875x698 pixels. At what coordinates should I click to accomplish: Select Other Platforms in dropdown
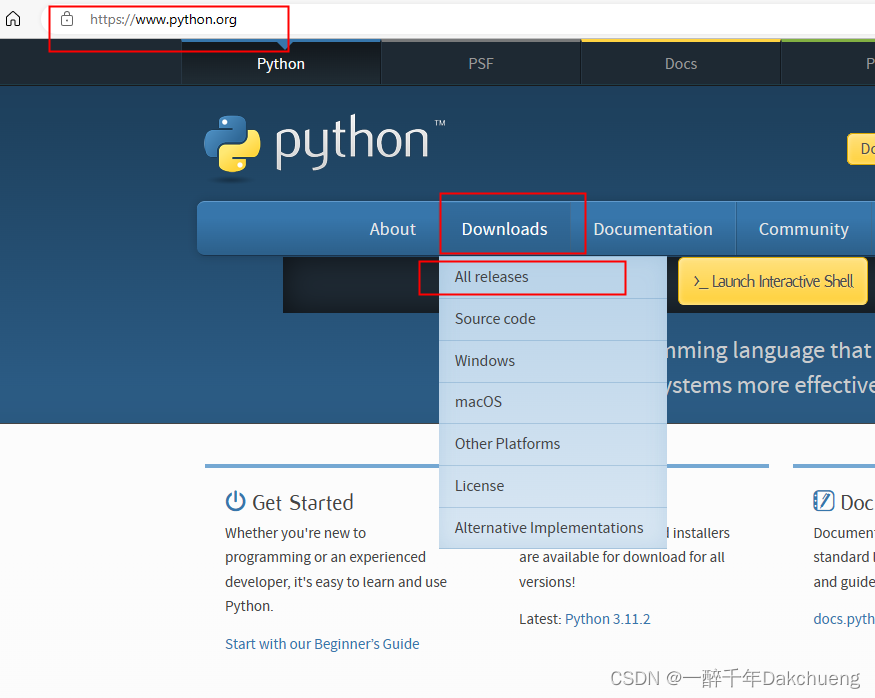click(553, 444)
